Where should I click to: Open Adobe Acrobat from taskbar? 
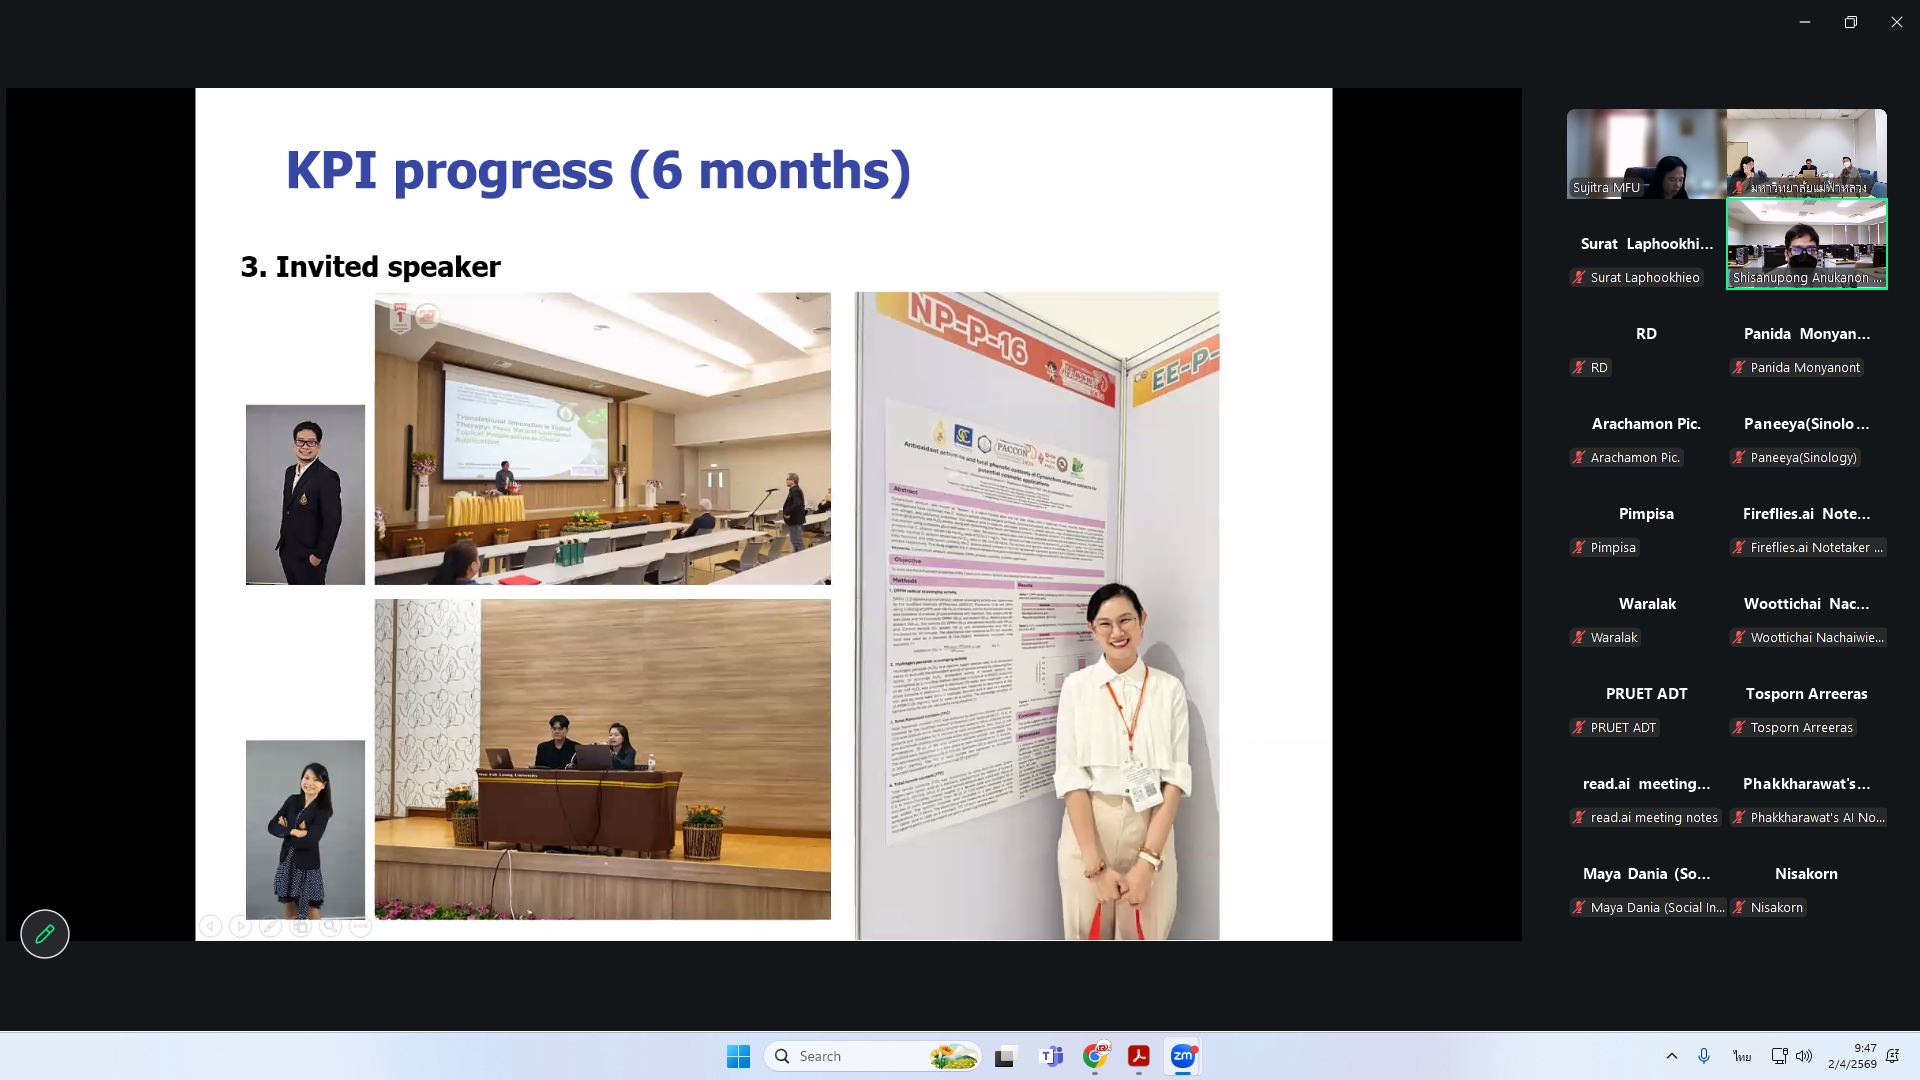pyautogui.click(x=1138, y=1056)
